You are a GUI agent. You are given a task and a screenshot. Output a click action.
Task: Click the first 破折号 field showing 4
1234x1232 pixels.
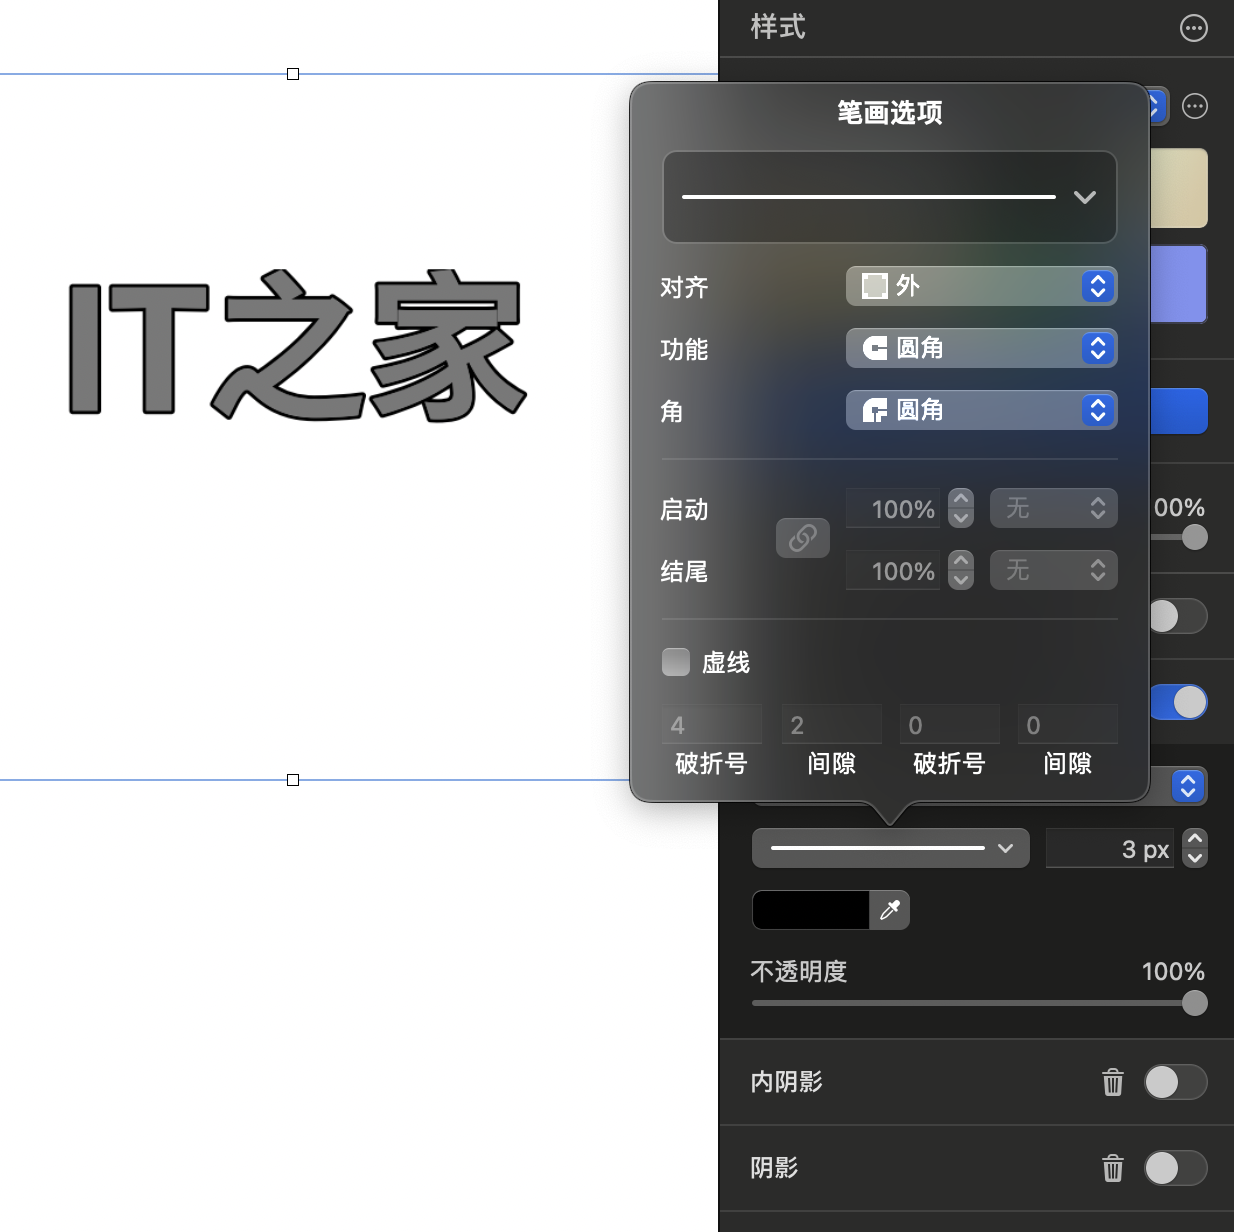tap(712, 724)
